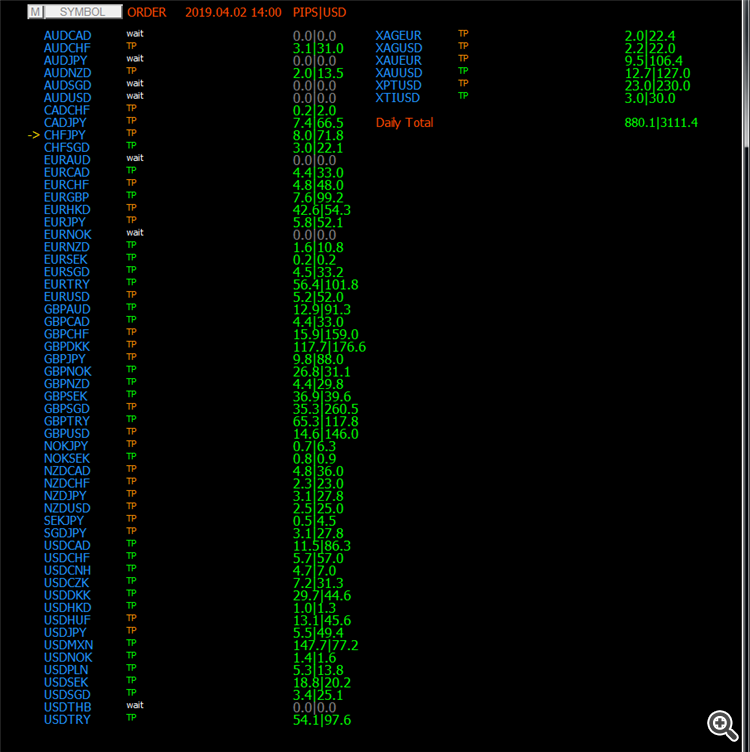Click the TP status next to XTIUSD
The width and height of the screenshot is (750, 752).
click(463, 95)
